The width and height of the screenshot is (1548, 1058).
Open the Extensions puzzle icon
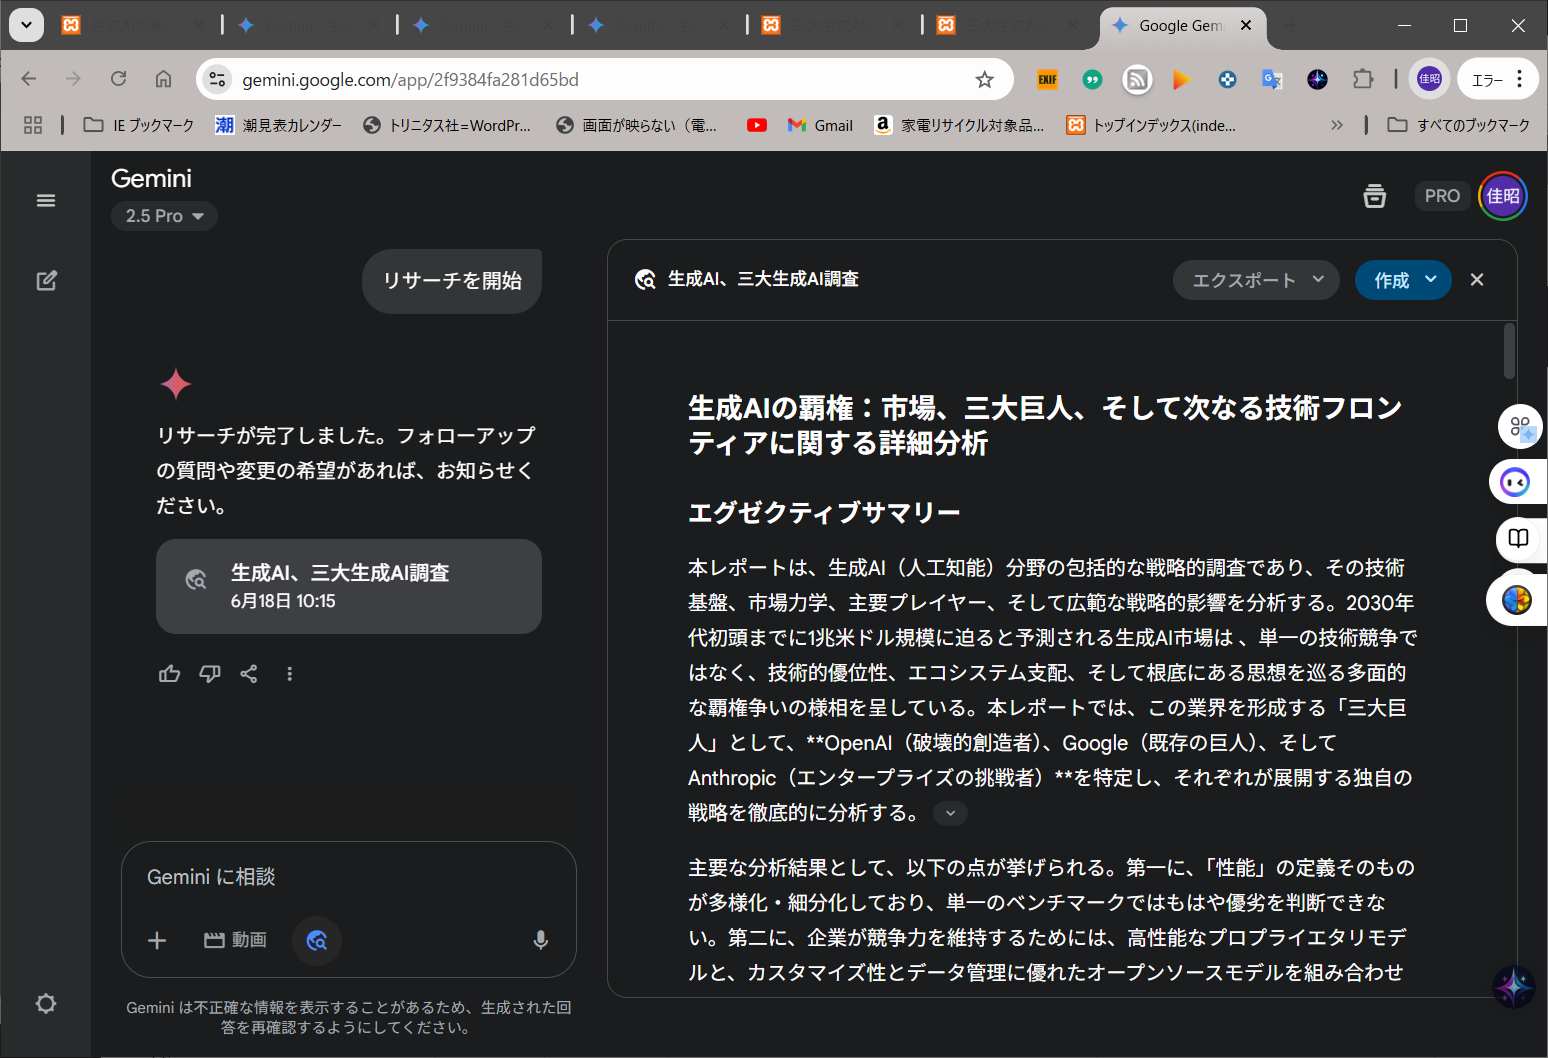[x=1362, y=79]
